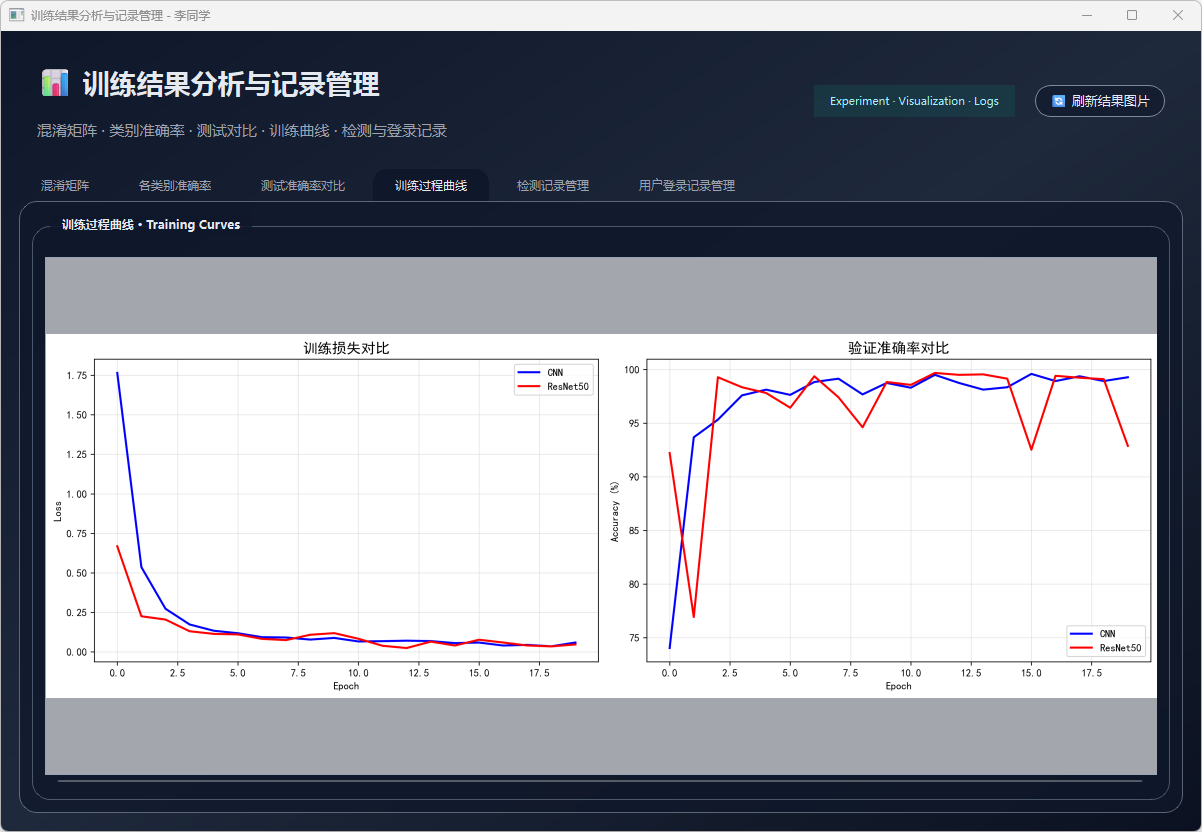Maximize the application window
Viewport: 1202px width, 832px height.
(1132, 16)
